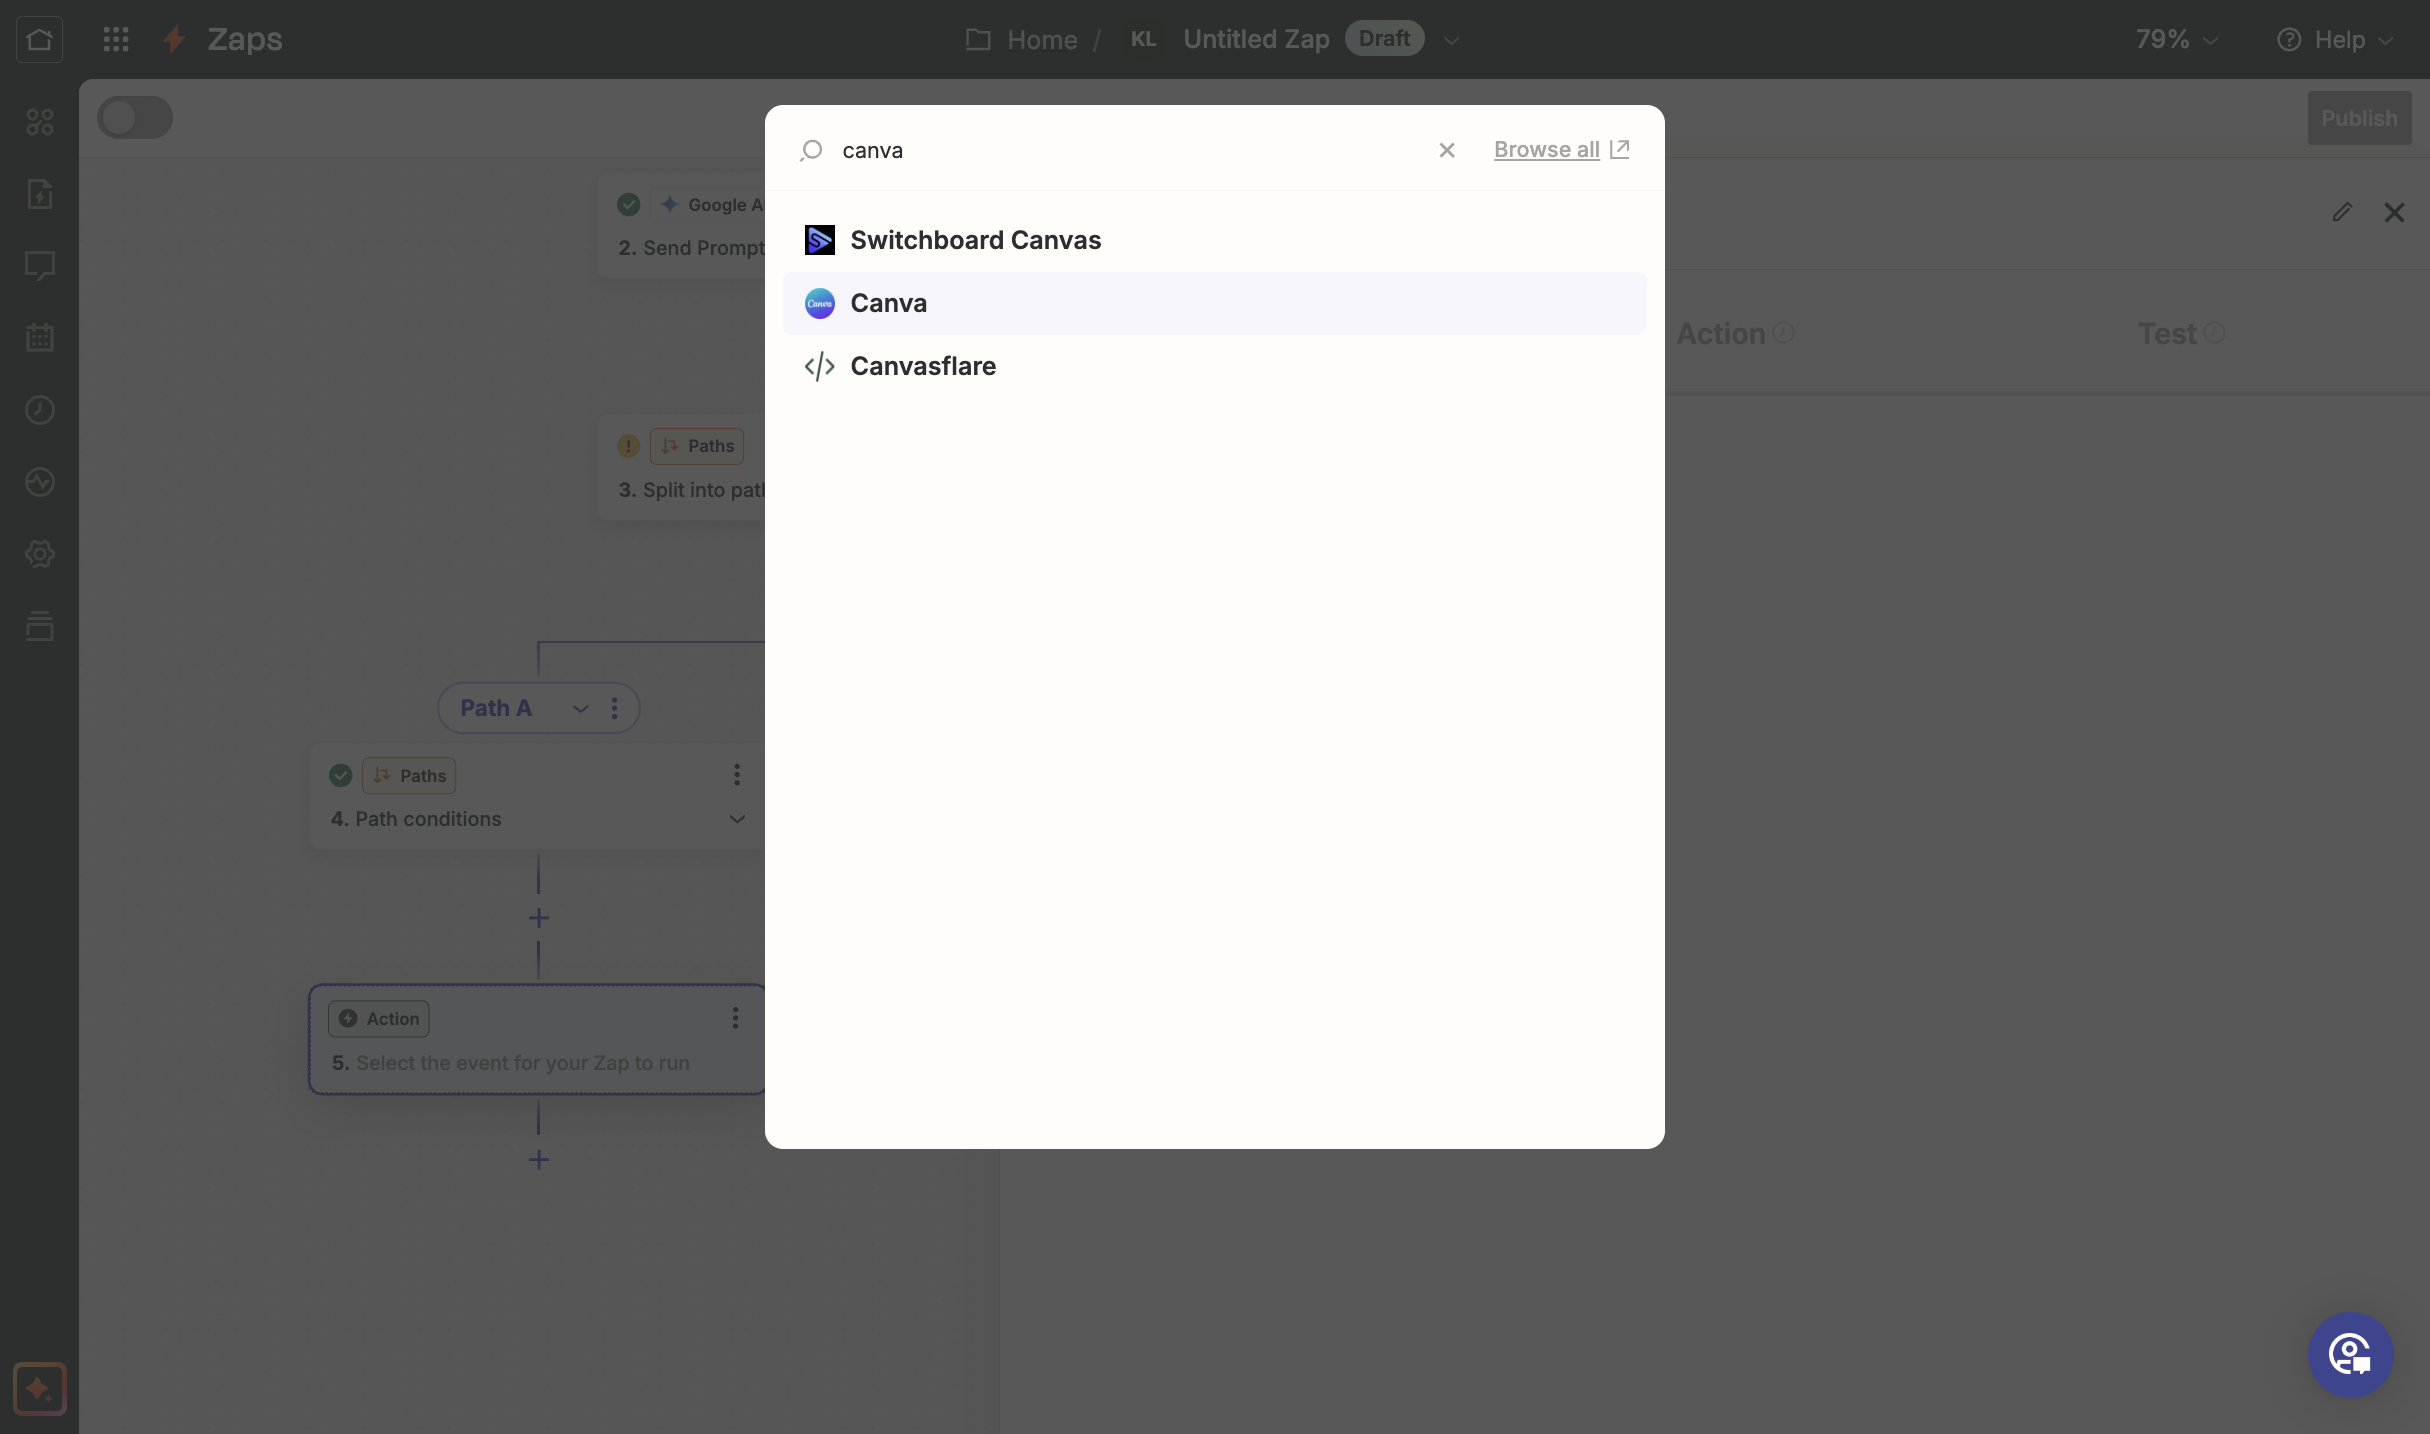Click the Action badge on step 5
The height and width of the screenshot is (1434, 2430).
(x=379, y=1019)
